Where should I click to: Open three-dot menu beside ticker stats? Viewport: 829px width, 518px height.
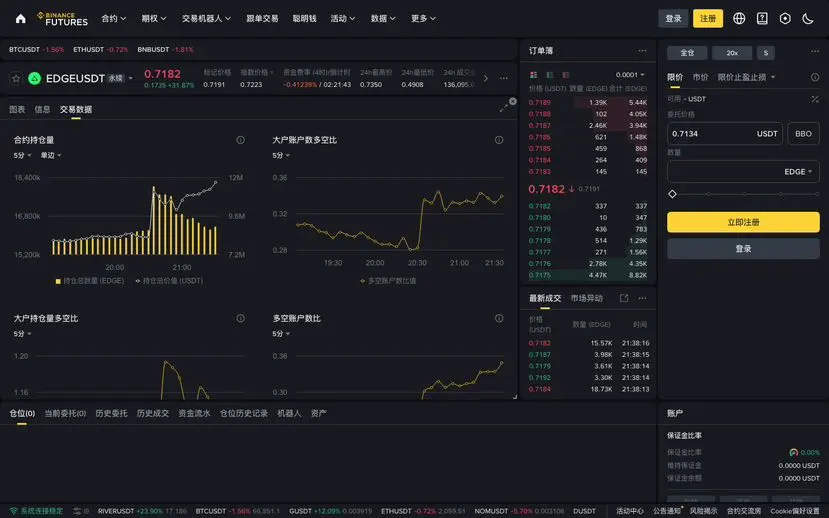[504, 78]
